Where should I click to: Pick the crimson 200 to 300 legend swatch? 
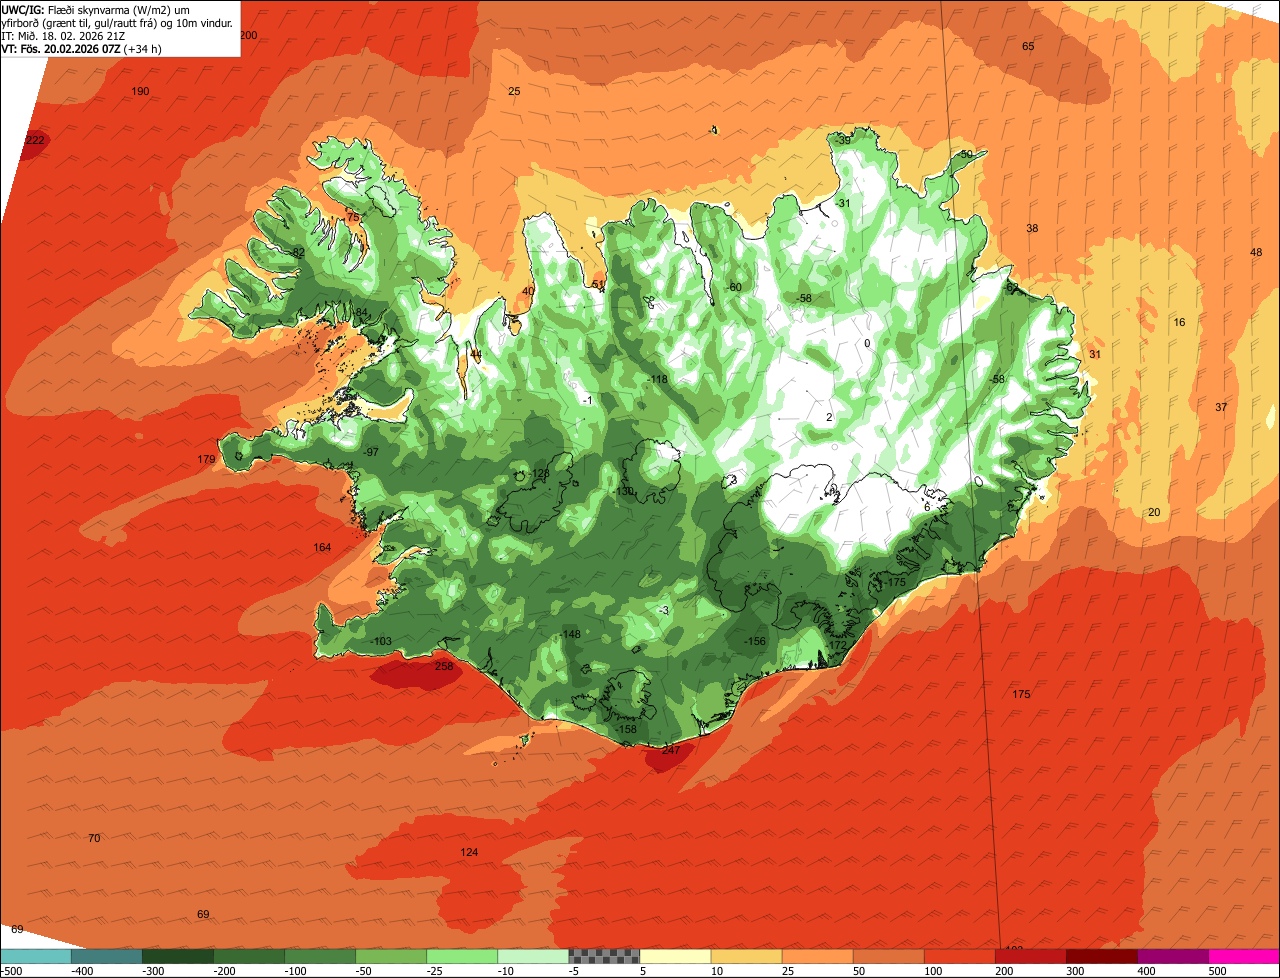pyautogui.click(x=1030, y=956)
